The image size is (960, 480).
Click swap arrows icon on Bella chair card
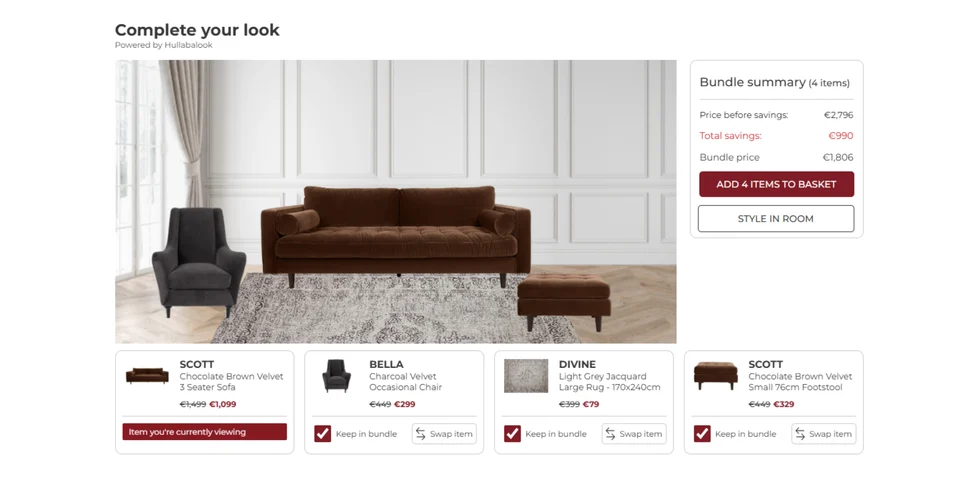click(421, 434)
